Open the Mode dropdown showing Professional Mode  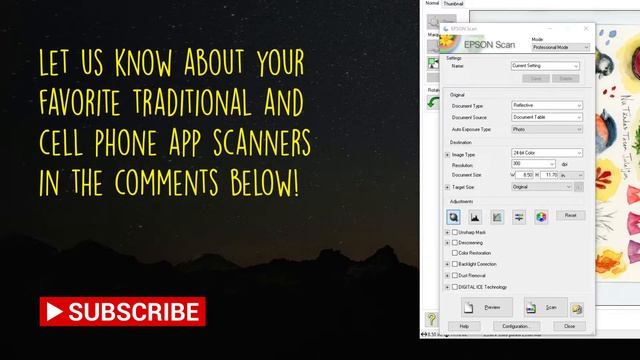click(560, 47)
